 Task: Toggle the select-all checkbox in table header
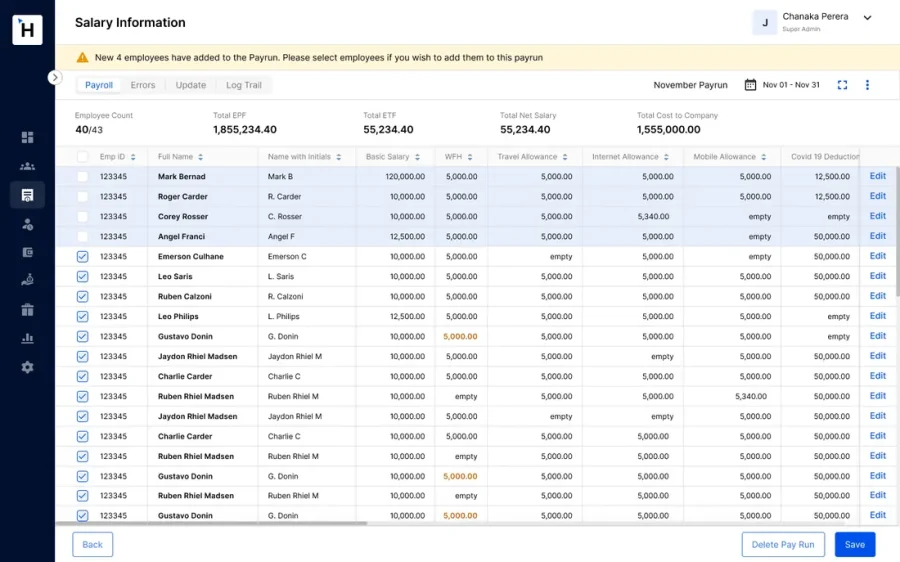[83, 157]
